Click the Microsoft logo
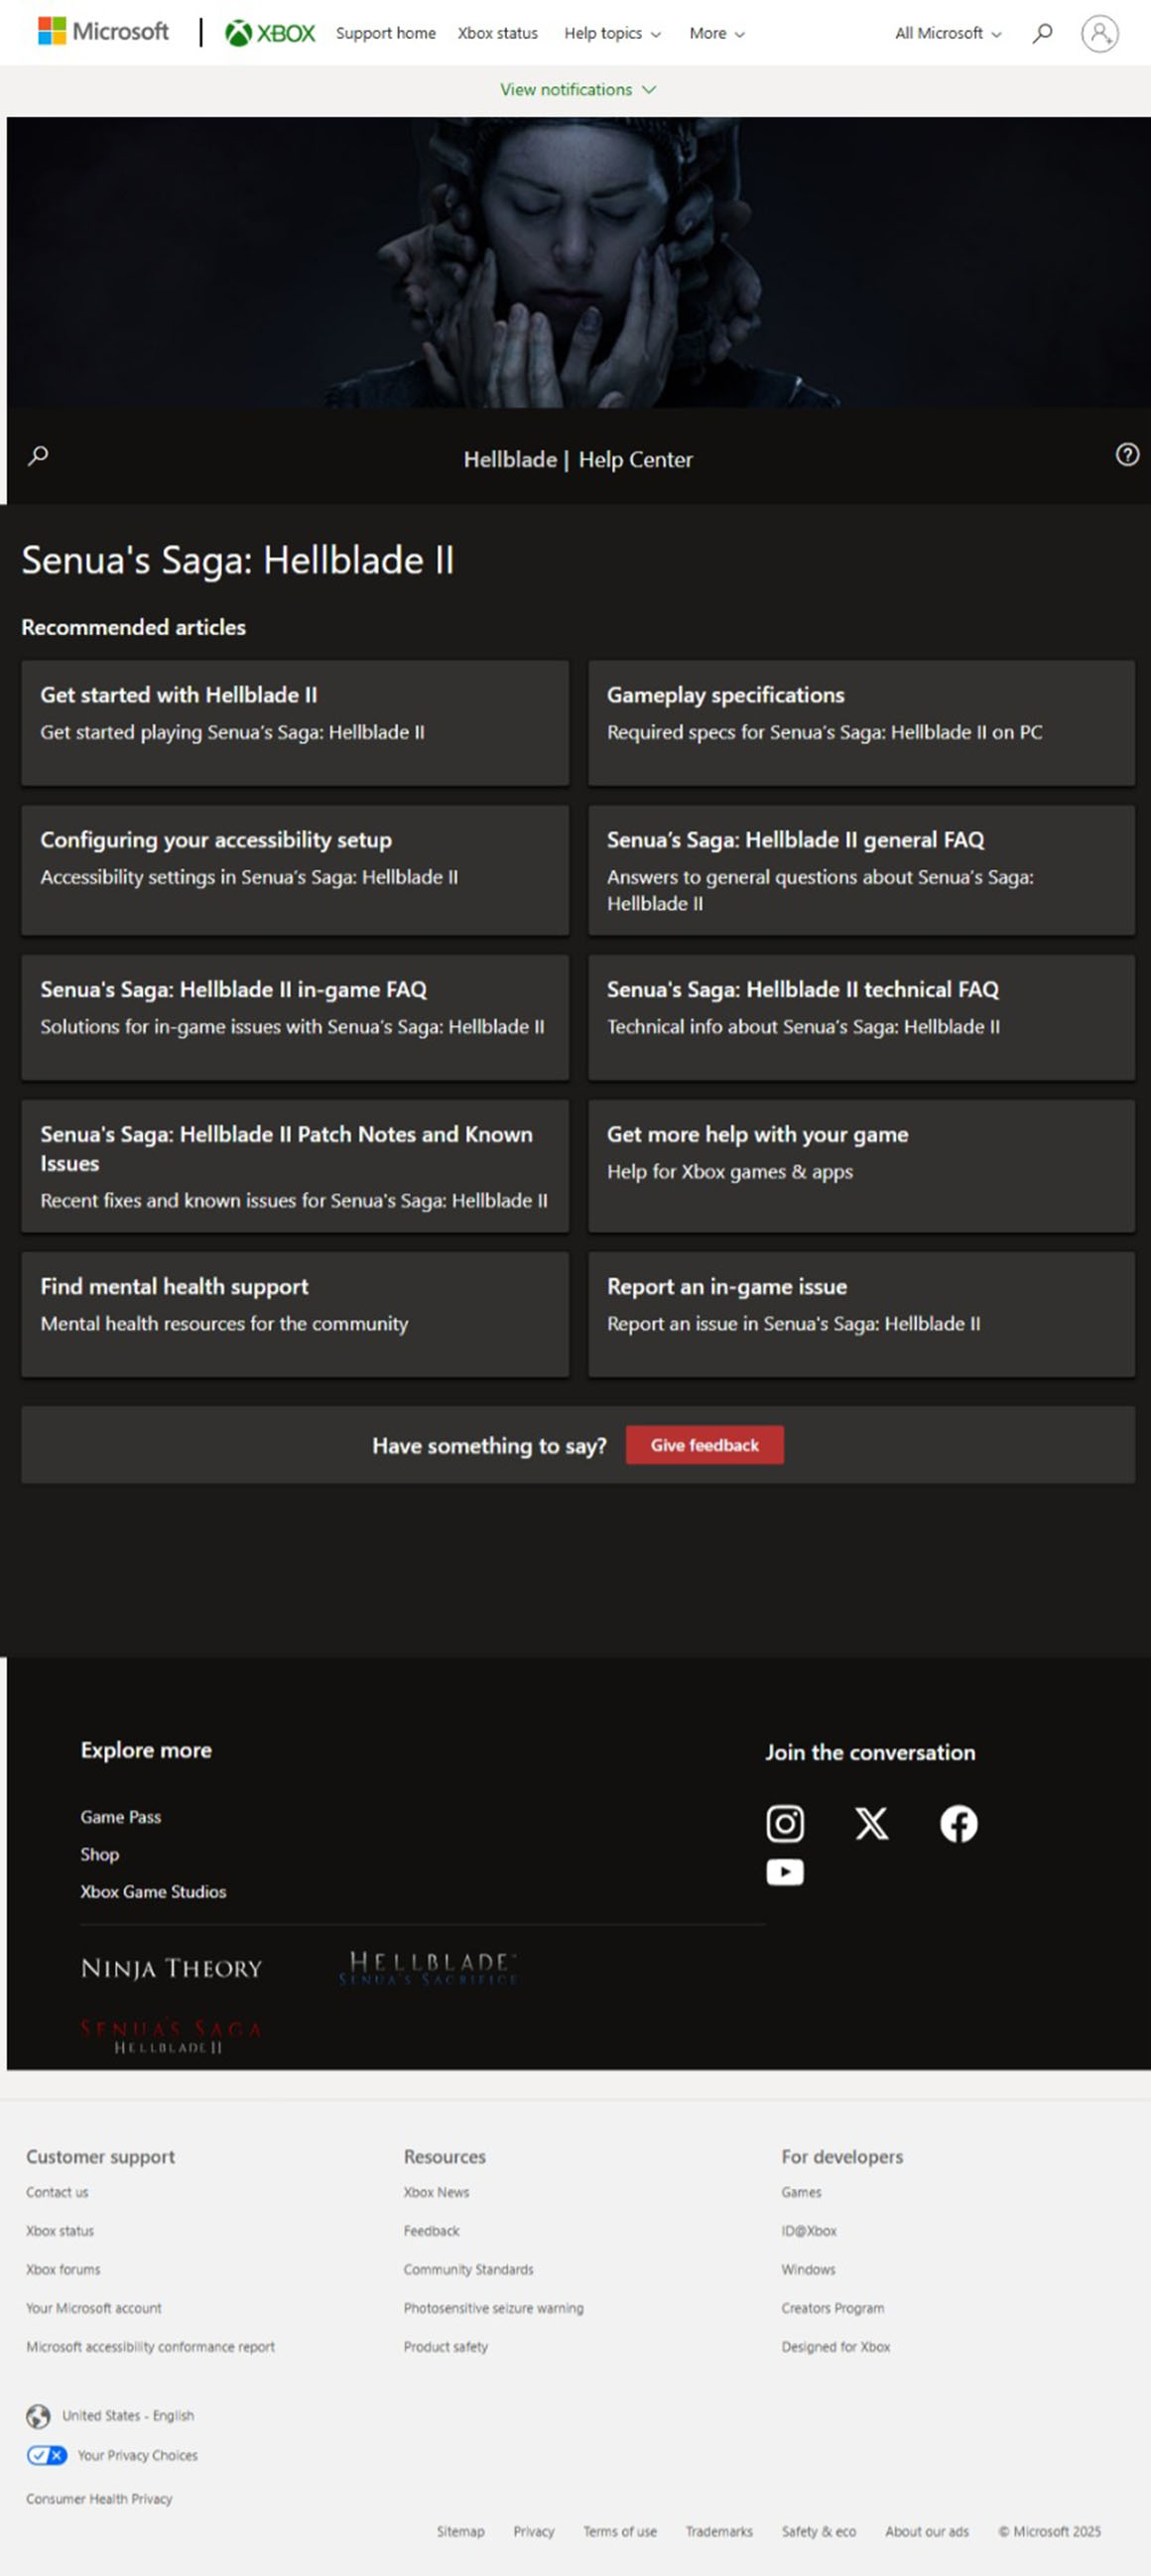 point(103,32)
